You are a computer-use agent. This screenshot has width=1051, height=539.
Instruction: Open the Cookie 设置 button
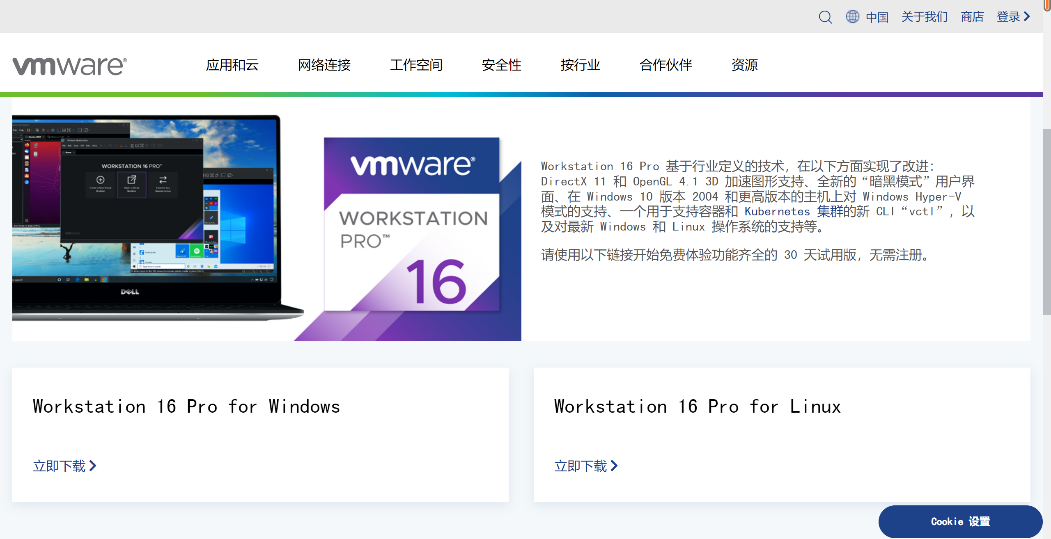(x=960, y=521)
